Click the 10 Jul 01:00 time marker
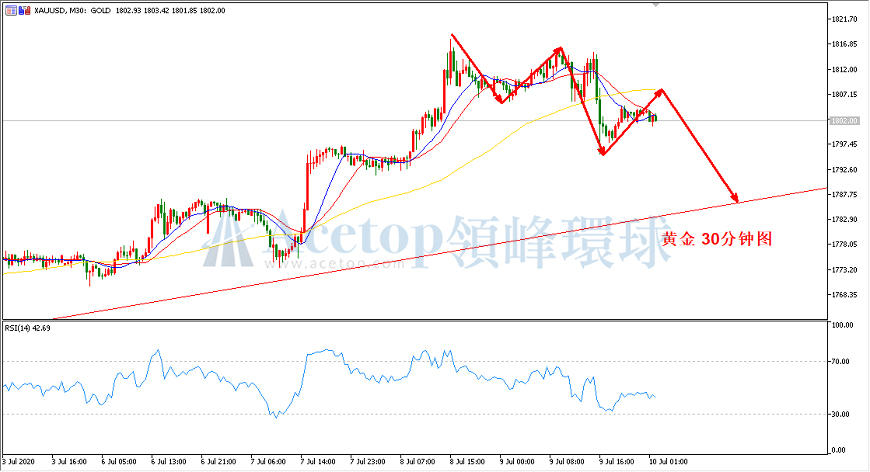This screenshot has width=870, height=472. (669, 461)
